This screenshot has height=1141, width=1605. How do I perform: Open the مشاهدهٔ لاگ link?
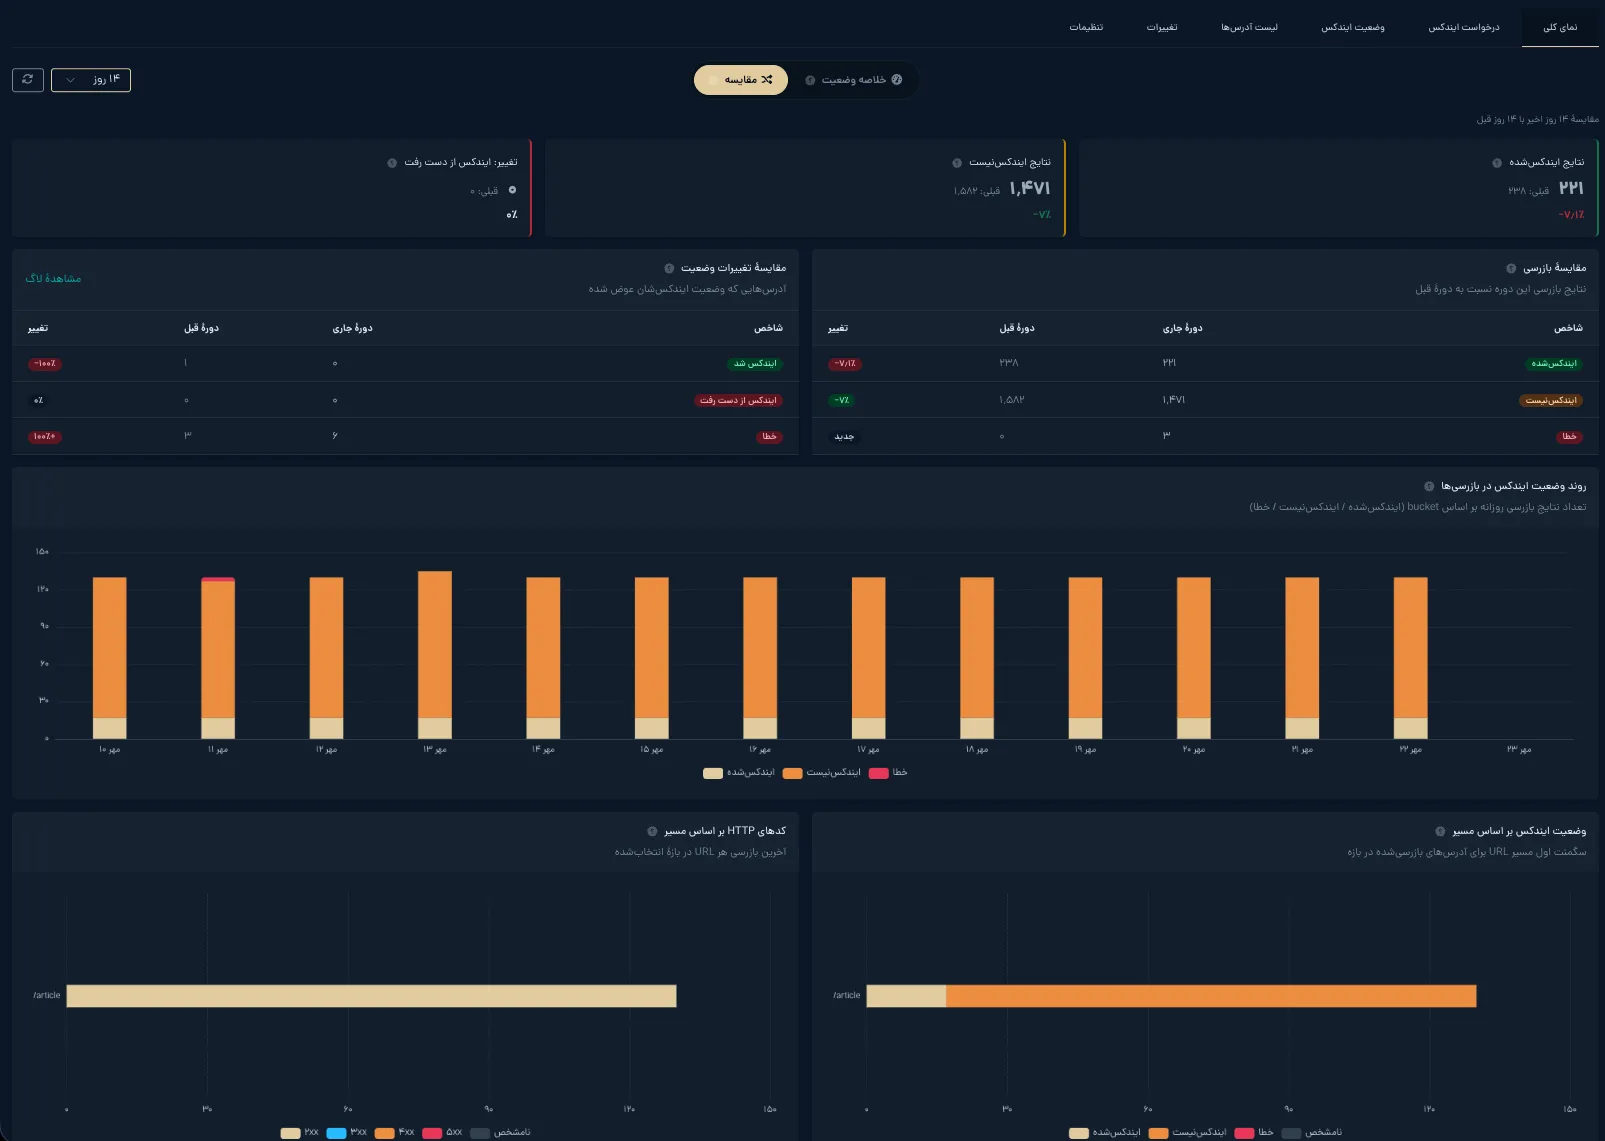pos(53,279)
